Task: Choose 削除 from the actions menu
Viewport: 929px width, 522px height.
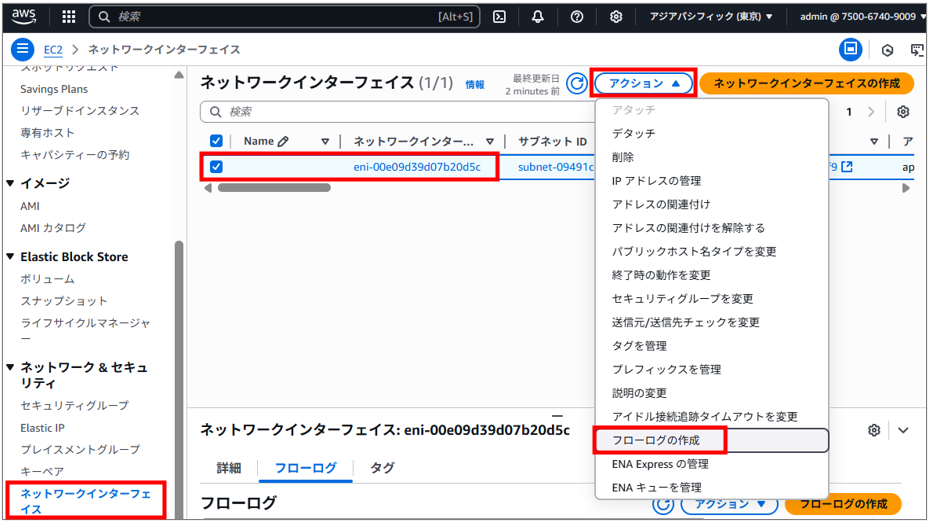Action: pos(712,157)
